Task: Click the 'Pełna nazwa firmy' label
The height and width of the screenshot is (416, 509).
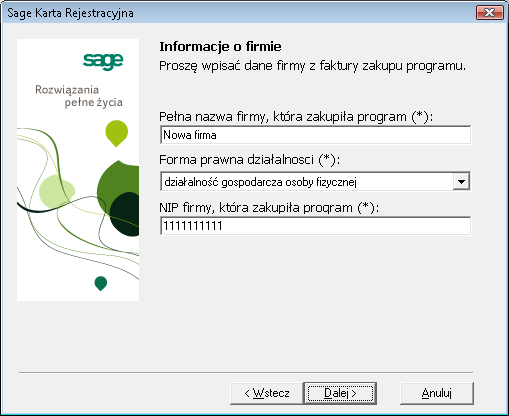Action: [x=296, y=117]
